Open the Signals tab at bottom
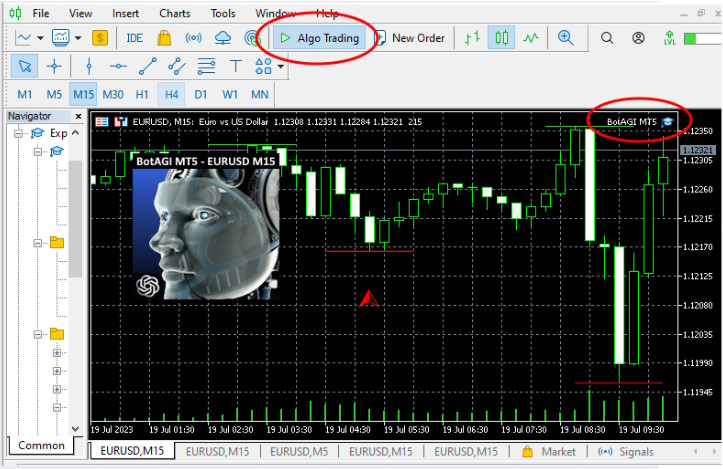The height and width of the screenshot is (469, 723). pos(626,452)
